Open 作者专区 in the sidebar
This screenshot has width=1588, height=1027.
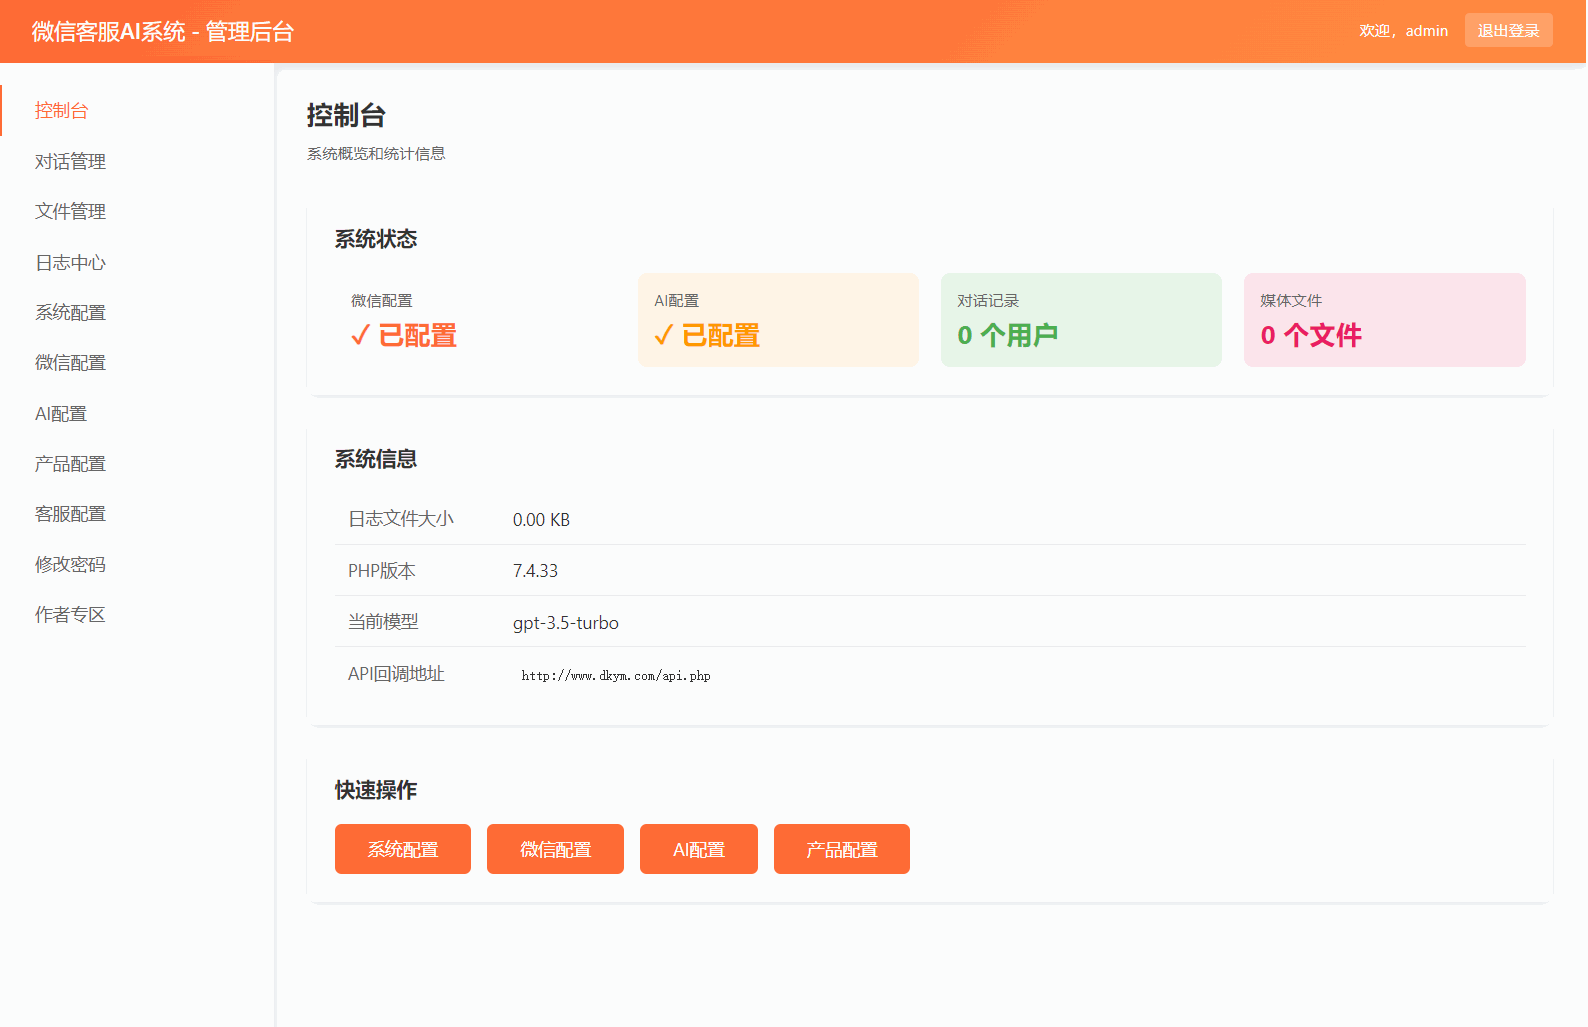[70, 614]
